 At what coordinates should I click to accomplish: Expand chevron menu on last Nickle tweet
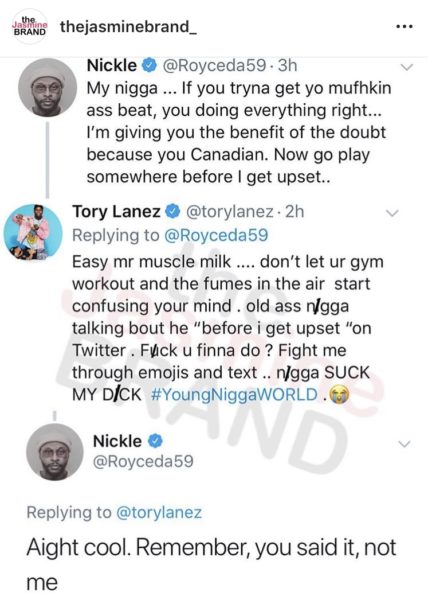404,444
